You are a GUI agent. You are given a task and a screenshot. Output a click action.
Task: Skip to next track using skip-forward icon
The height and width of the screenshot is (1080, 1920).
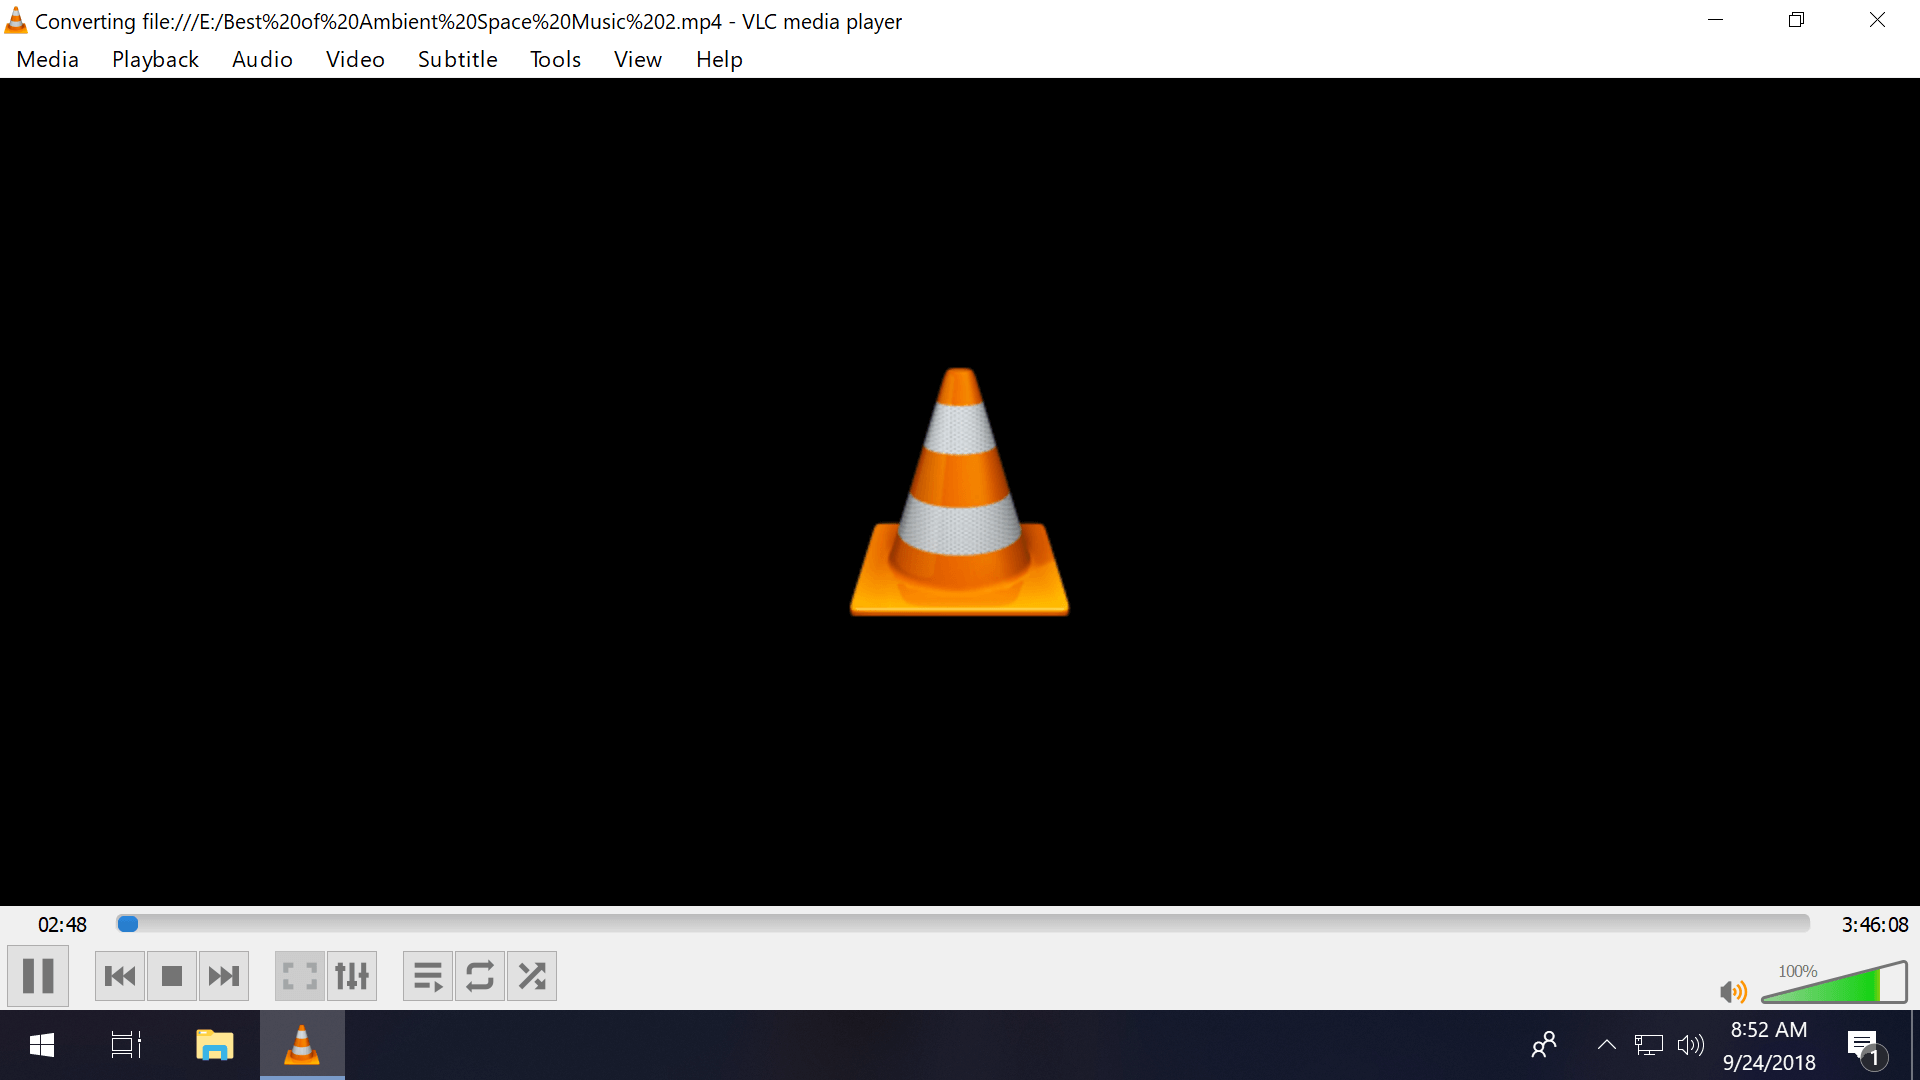223,975
